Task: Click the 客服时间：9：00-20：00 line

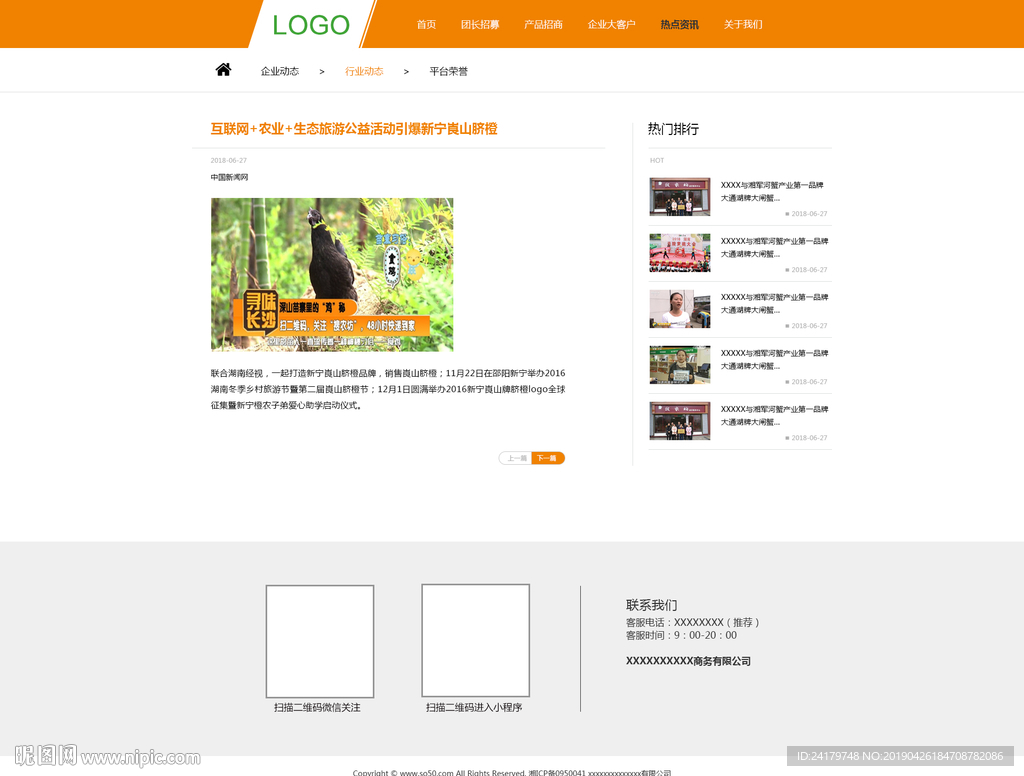Action: click(x=681, y=635)
